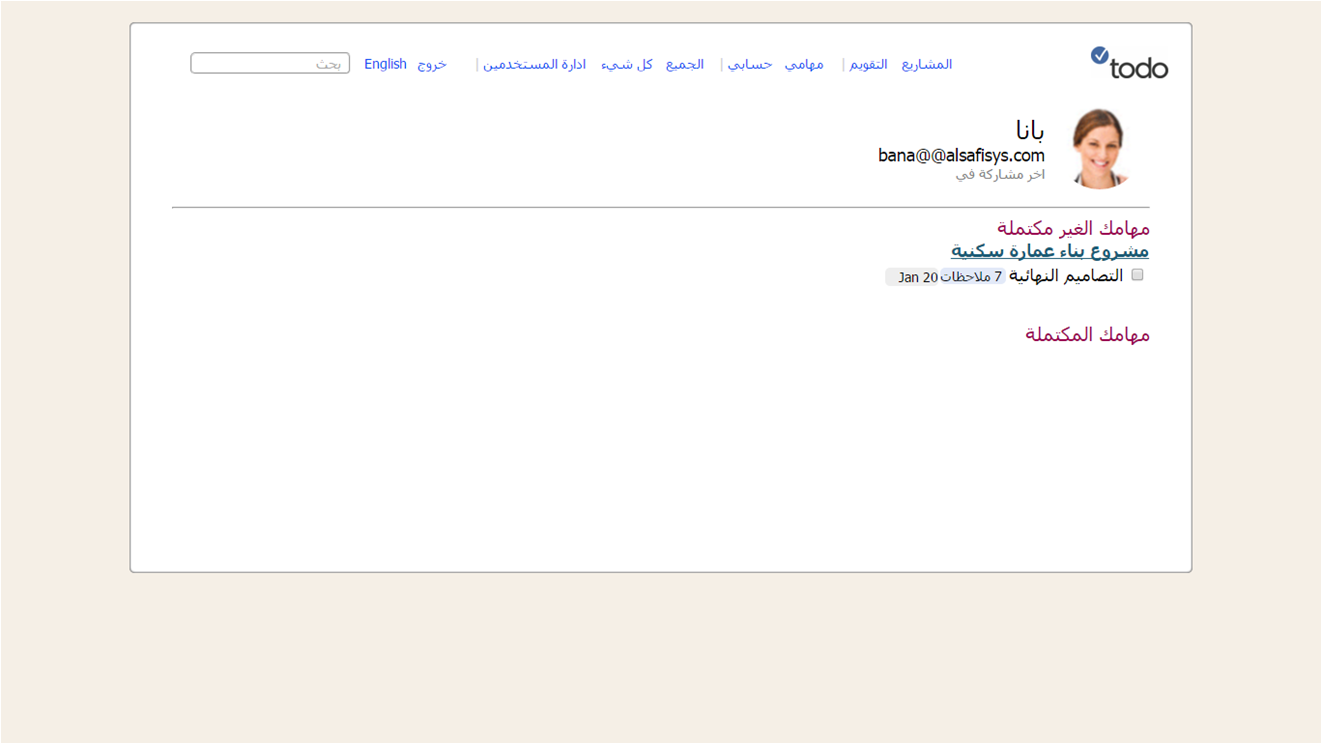Open كل شيء (Everything) nav link

[627, 64]
